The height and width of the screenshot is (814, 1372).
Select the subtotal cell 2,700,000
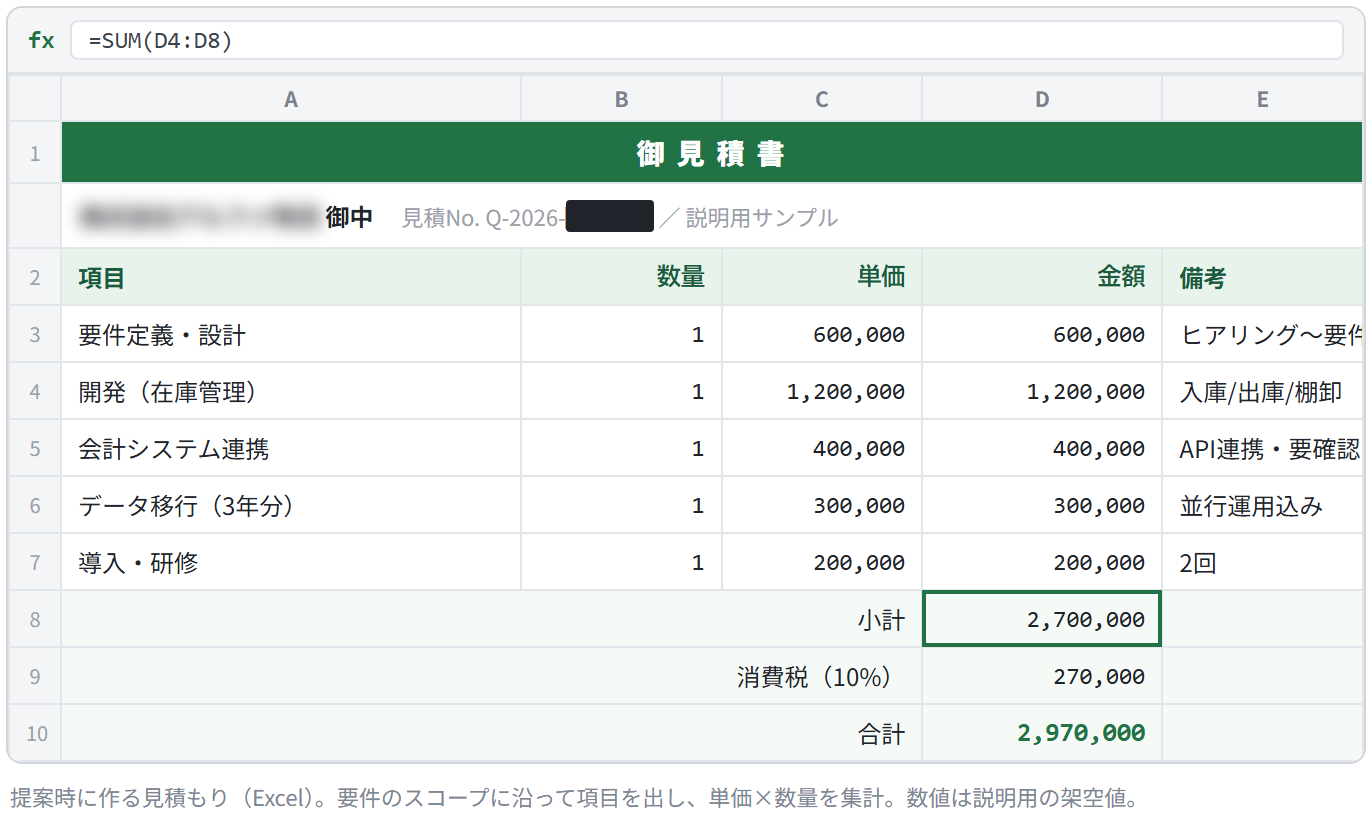tap(1042, 619)
